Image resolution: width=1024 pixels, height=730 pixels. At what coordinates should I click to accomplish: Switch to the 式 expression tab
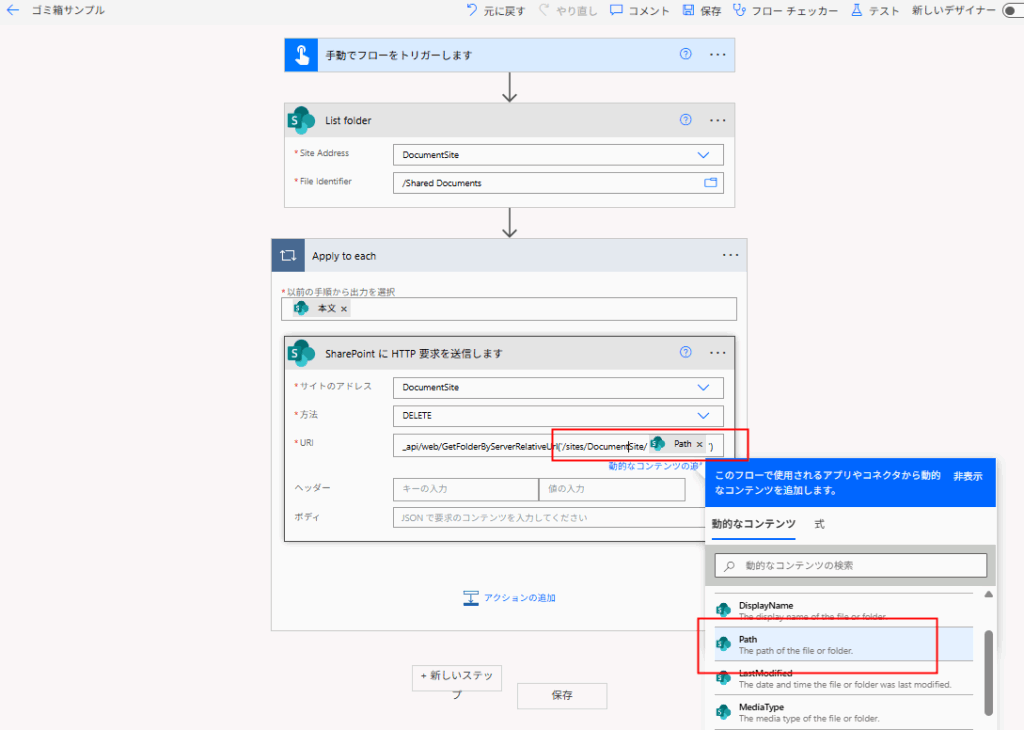point(819,524)
